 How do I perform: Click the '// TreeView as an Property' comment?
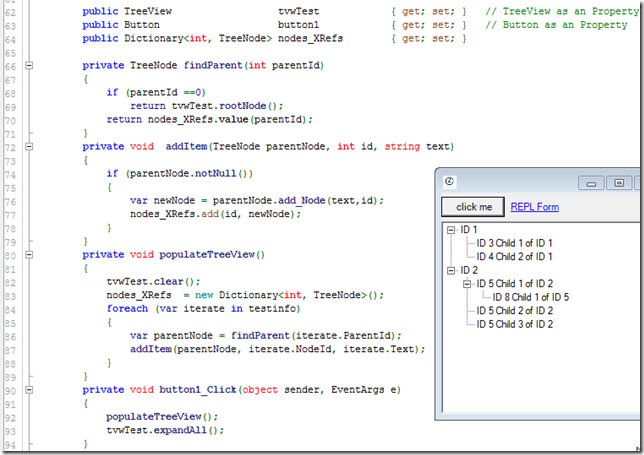coord(562,11)
